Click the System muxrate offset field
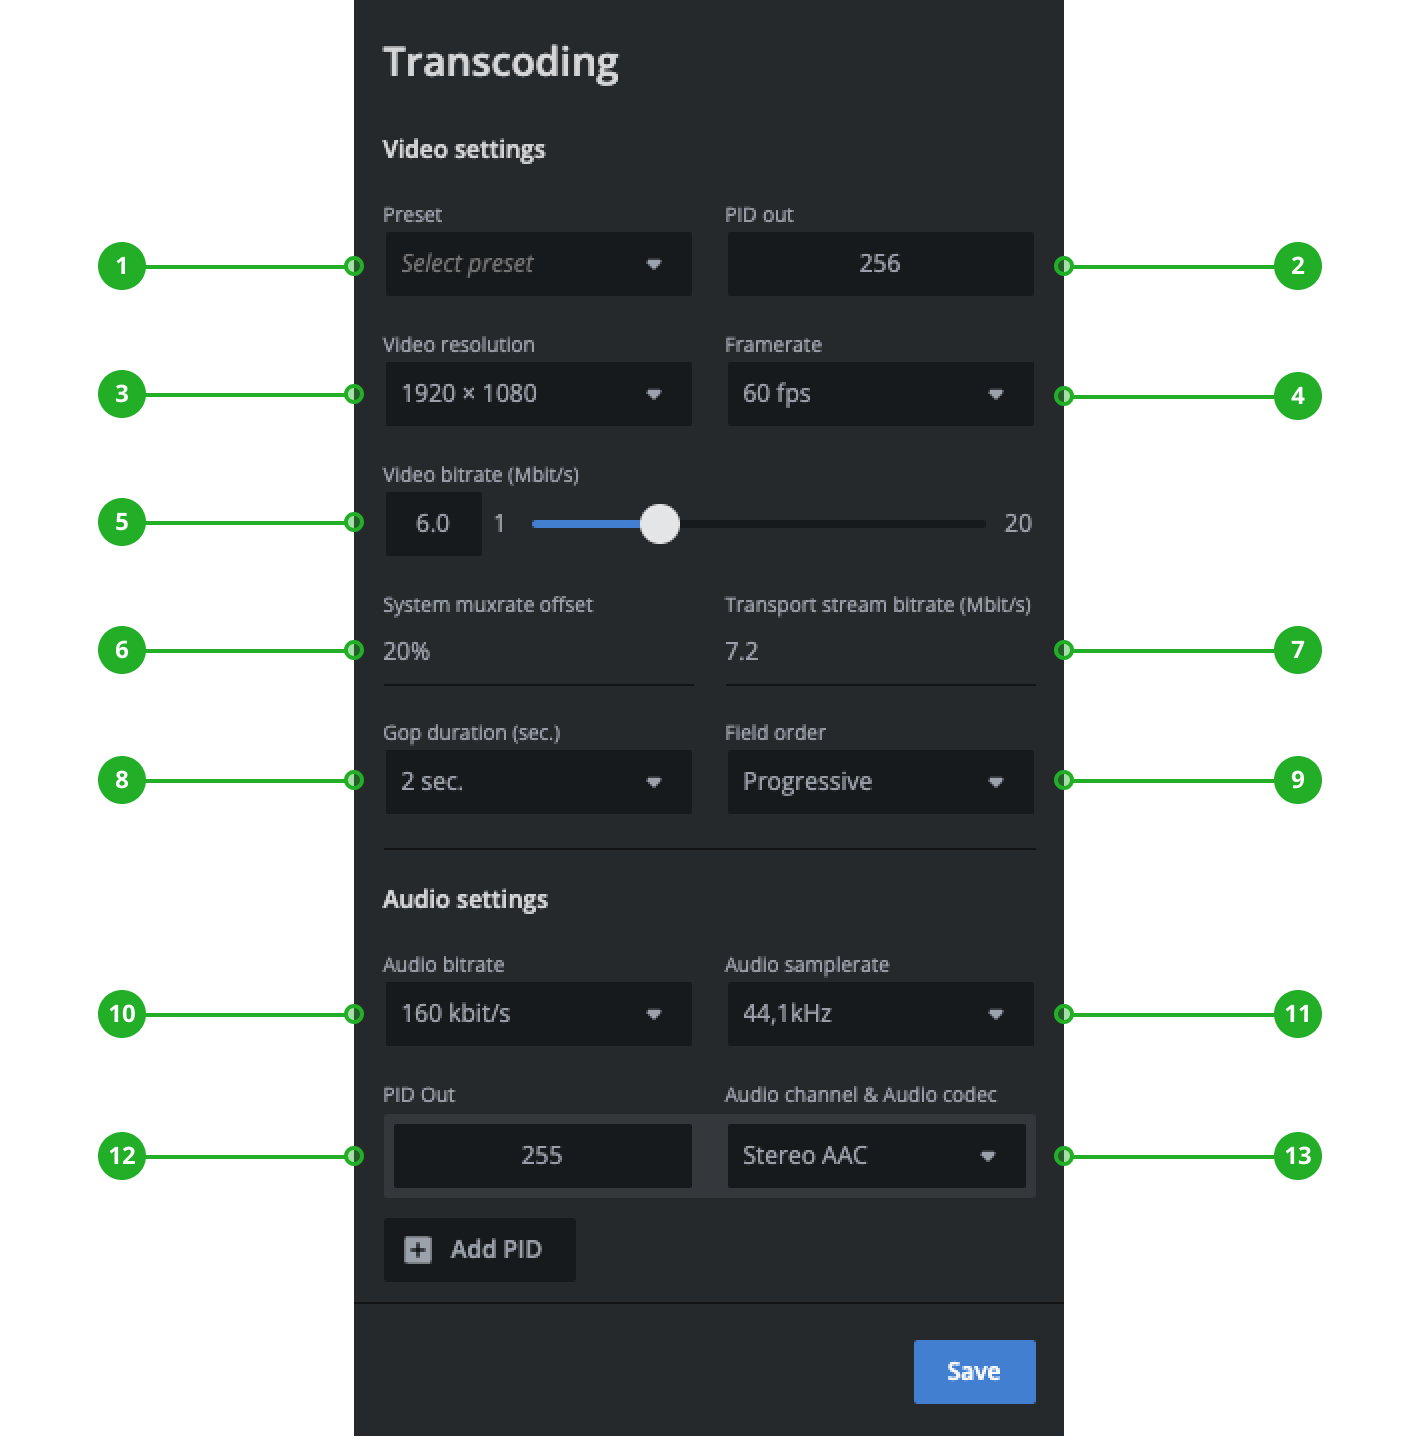 (x=538, y=651)
